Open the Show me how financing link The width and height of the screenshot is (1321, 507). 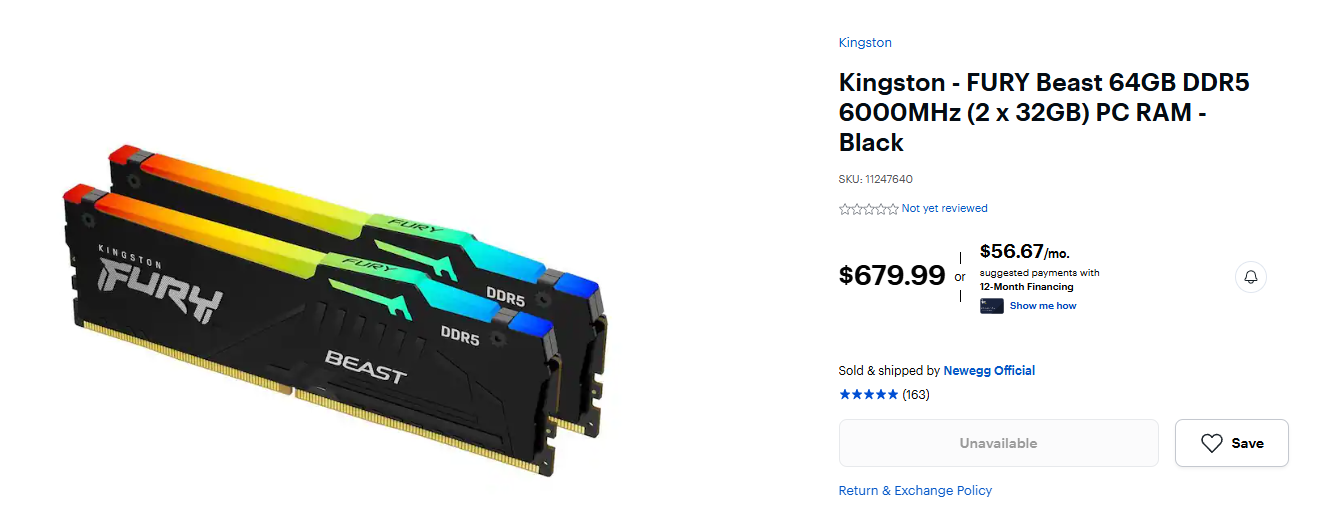click(x=1043, y=306)
